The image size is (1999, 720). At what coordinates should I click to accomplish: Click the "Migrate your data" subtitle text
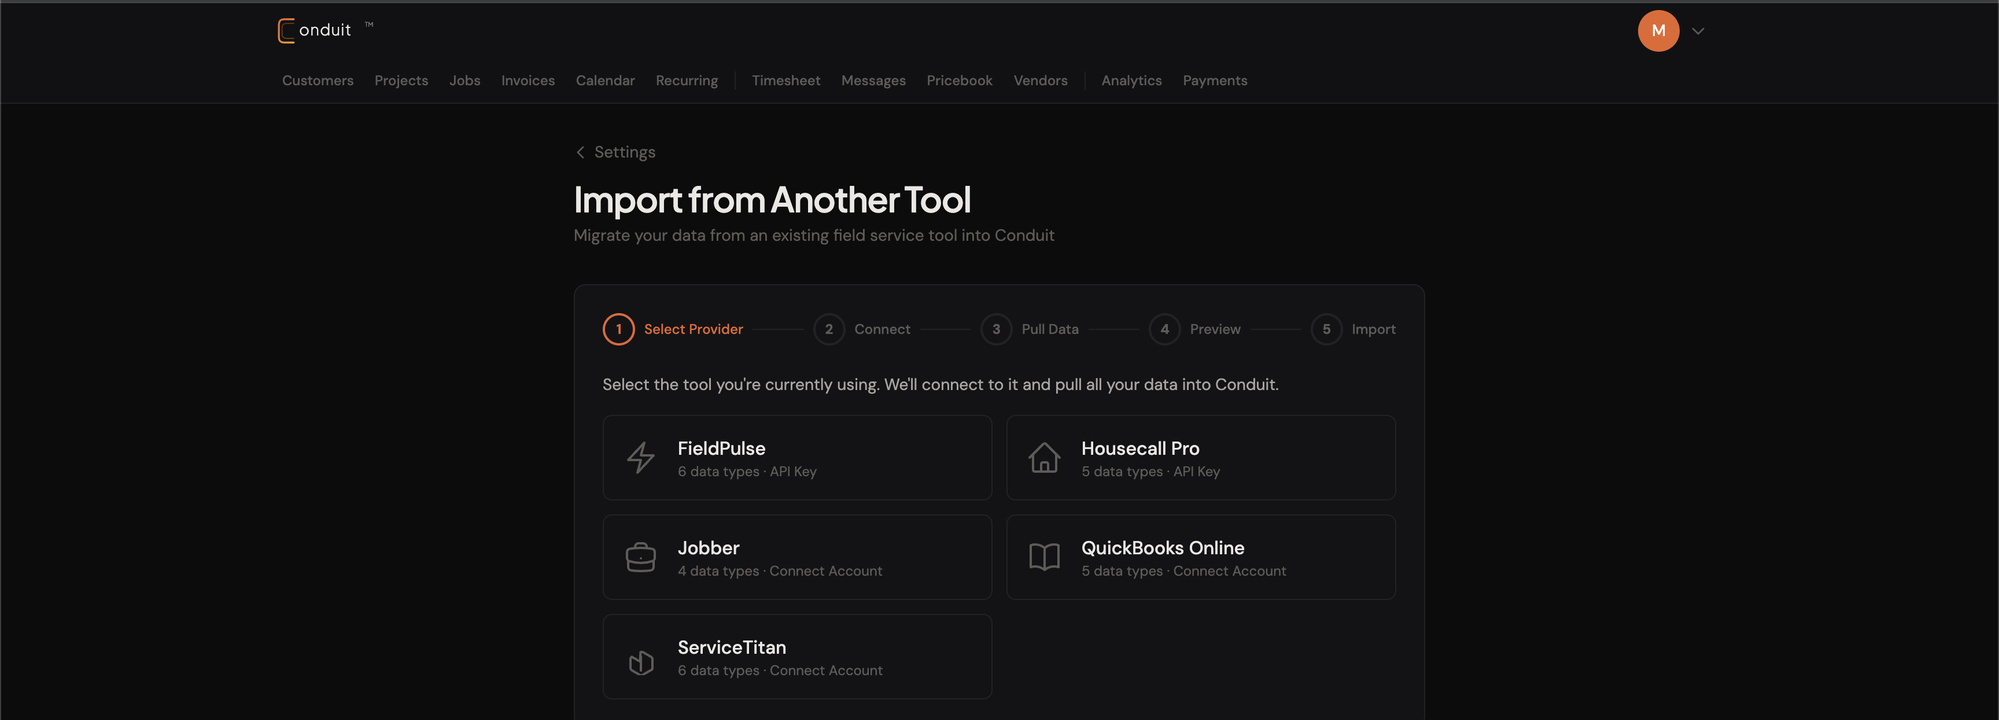coord(814,235)
